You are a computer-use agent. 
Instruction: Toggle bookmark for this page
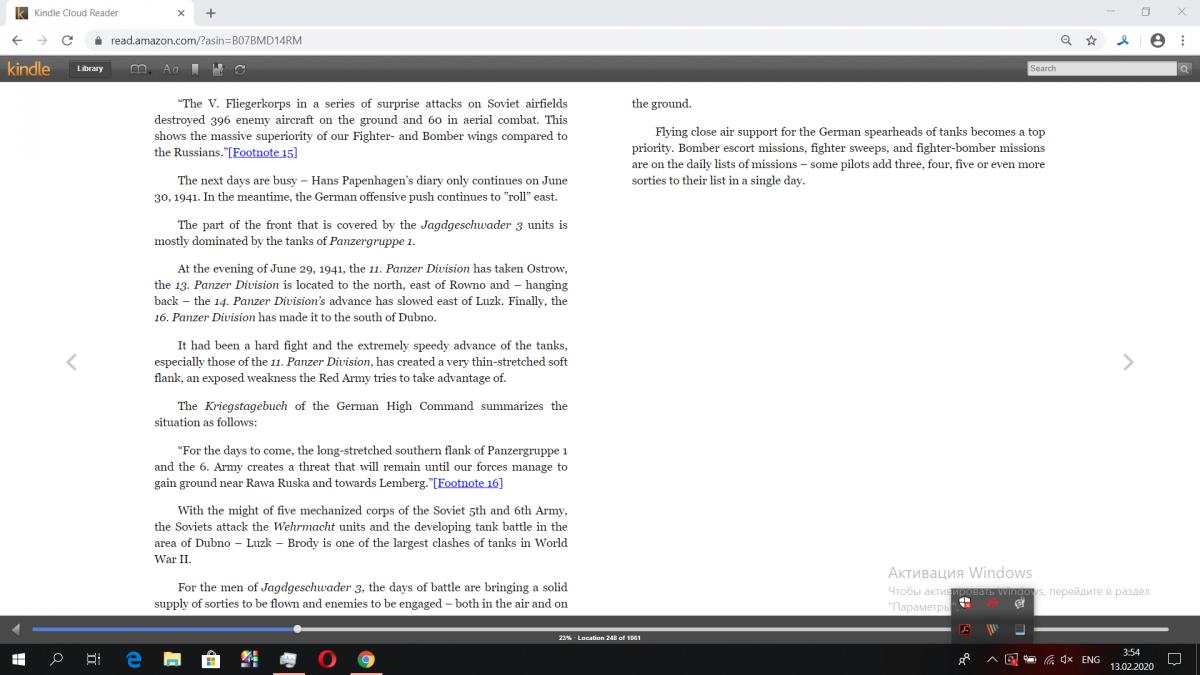[195, 69]
